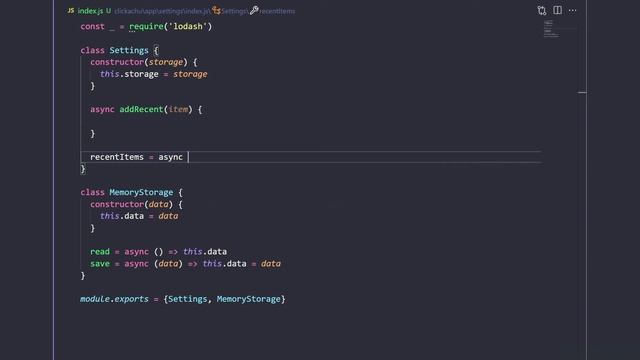Split the editor with the split icon

(557, 10)
